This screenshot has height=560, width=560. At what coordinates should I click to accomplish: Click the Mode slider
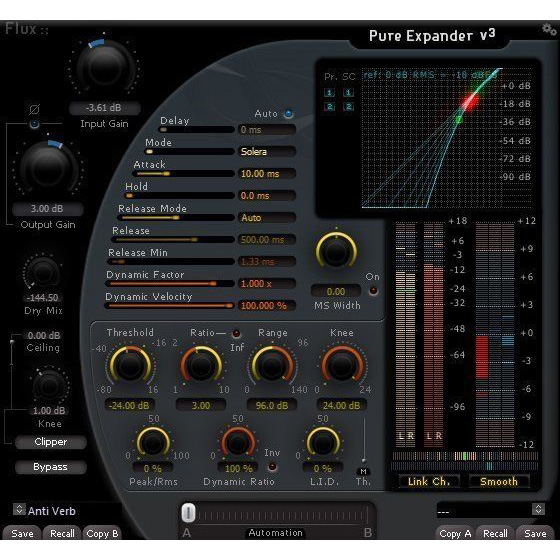[x=189, y=151]
